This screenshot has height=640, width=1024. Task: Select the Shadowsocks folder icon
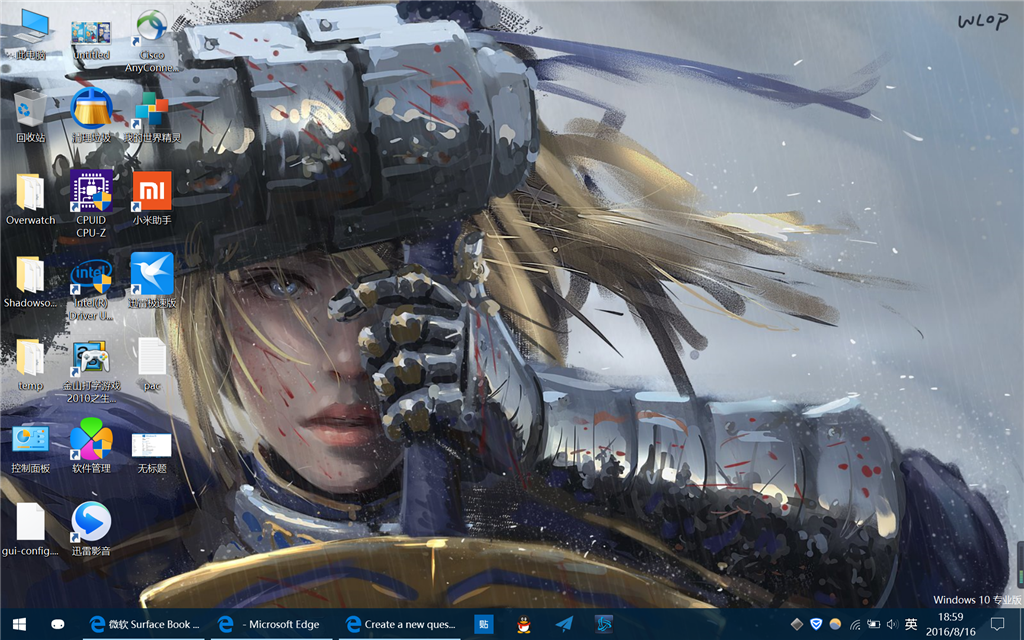30,281
